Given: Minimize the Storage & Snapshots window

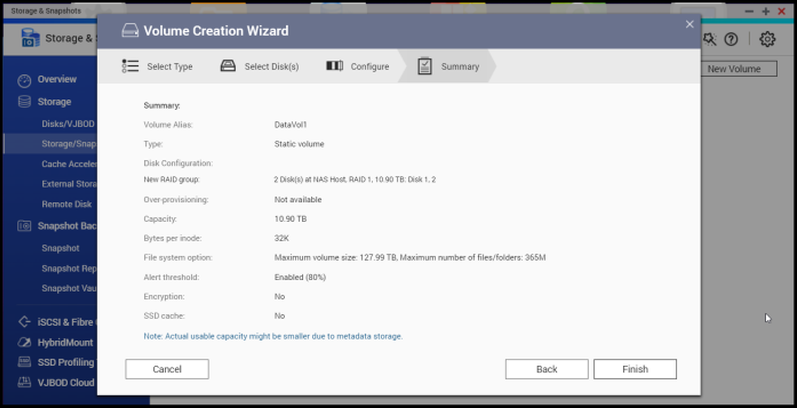Looking at the screenshot, I should [x=749, y=11].
